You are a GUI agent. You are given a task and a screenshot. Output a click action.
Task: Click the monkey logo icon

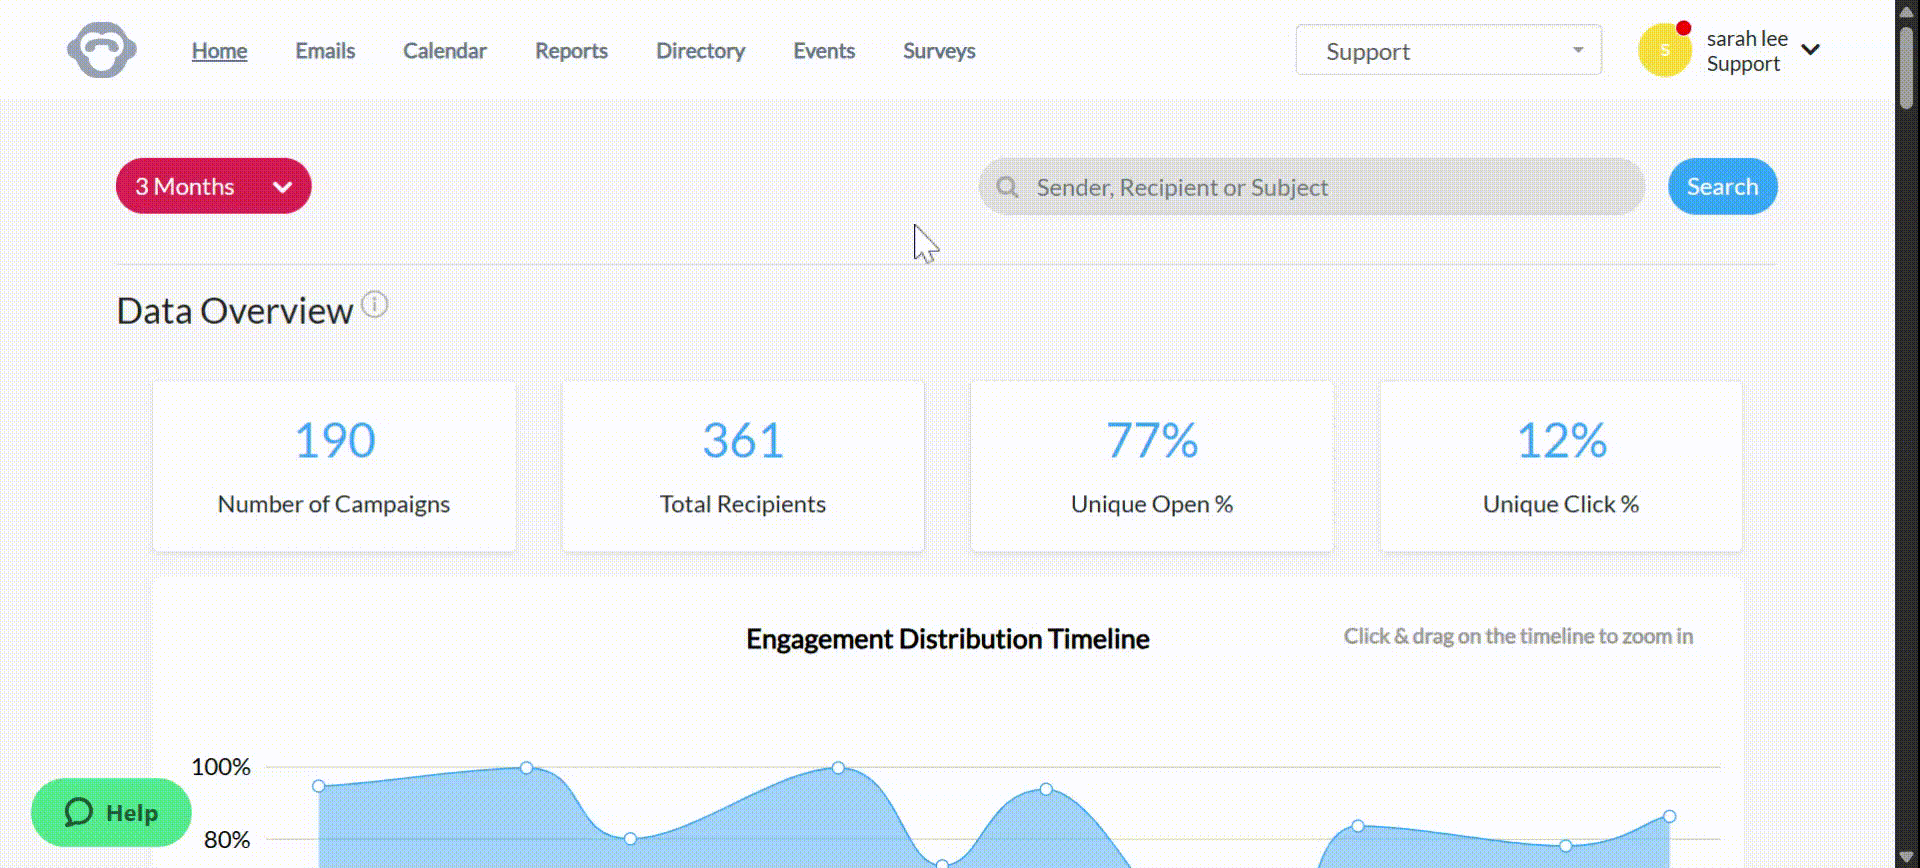101,50
